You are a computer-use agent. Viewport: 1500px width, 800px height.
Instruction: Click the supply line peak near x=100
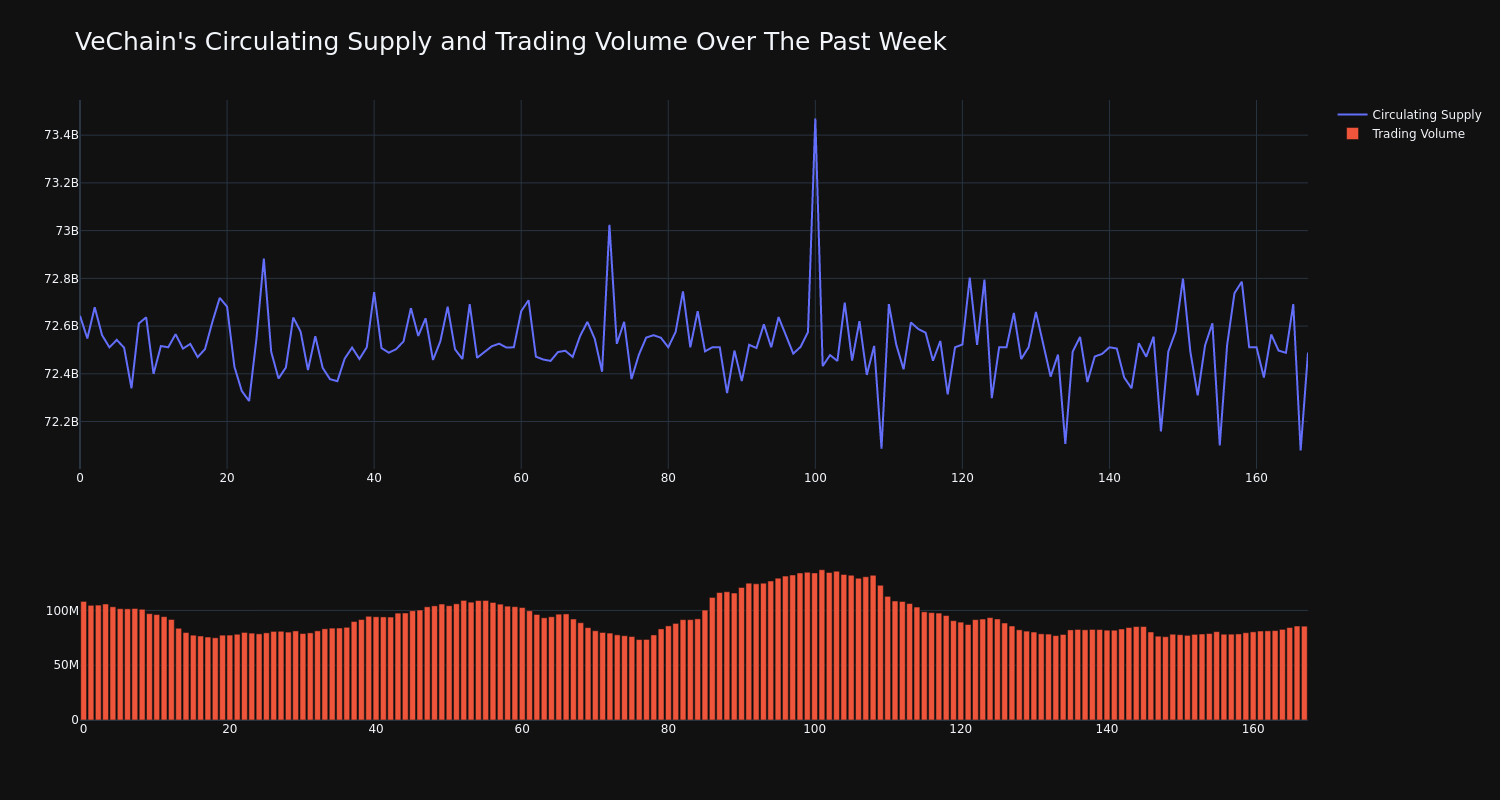point(815,120)
